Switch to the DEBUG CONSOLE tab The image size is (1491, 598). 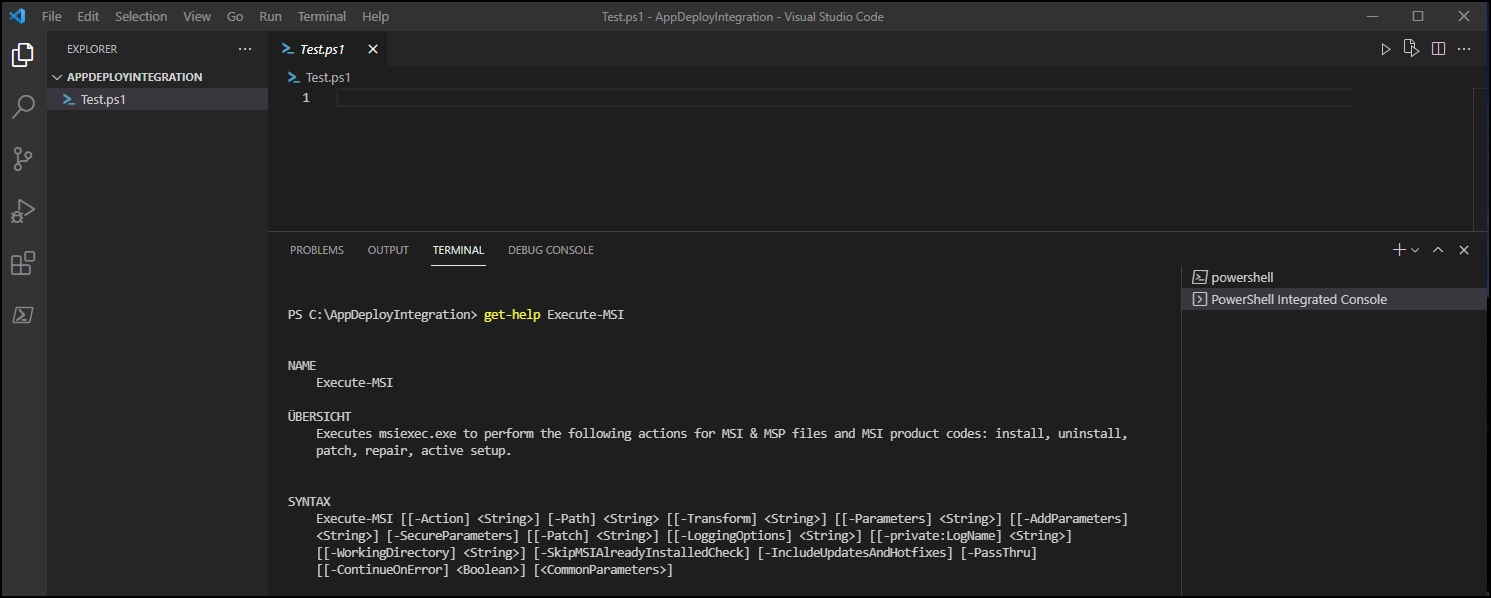click(x=550, y=250)
